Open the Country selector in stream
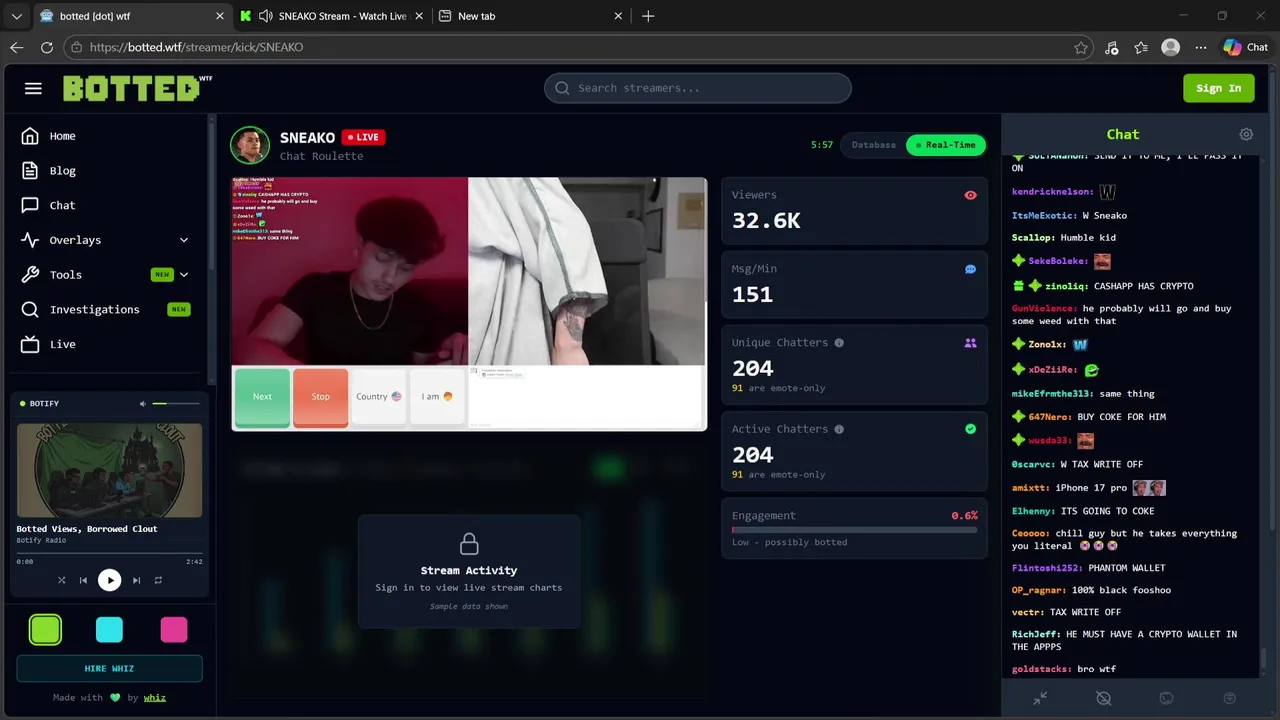This screenshot has width=1280, height=720. [379, 397]
